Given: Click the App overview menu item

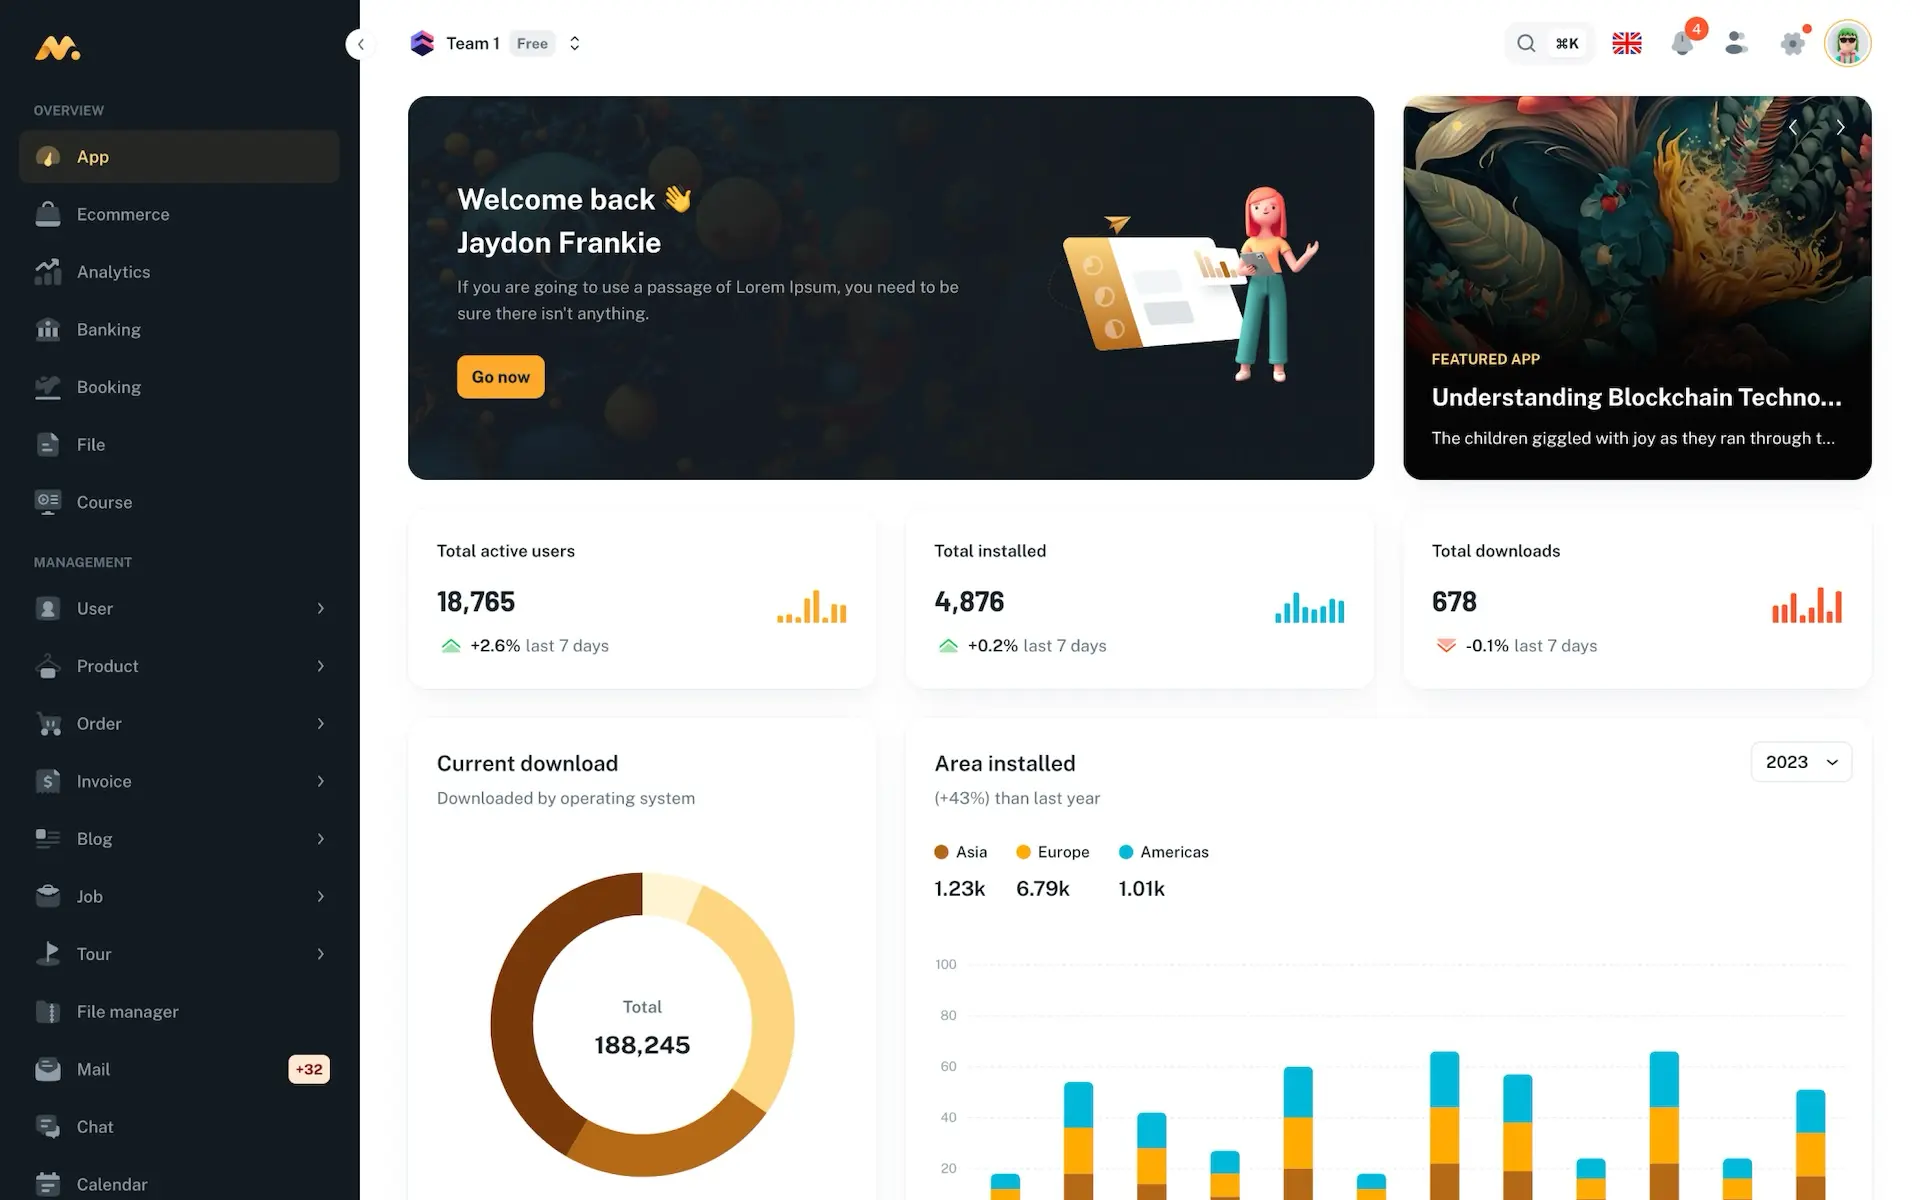Looking at the screenshot, I should [178, 156].
